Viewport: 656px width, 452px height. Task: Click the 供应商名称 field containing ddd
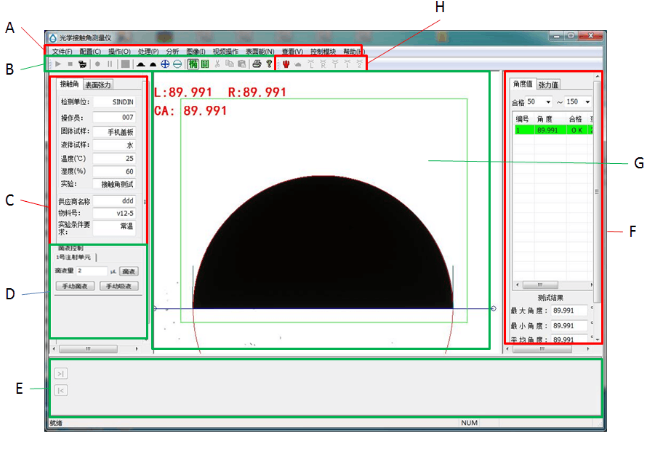click(x=114, y=201)
